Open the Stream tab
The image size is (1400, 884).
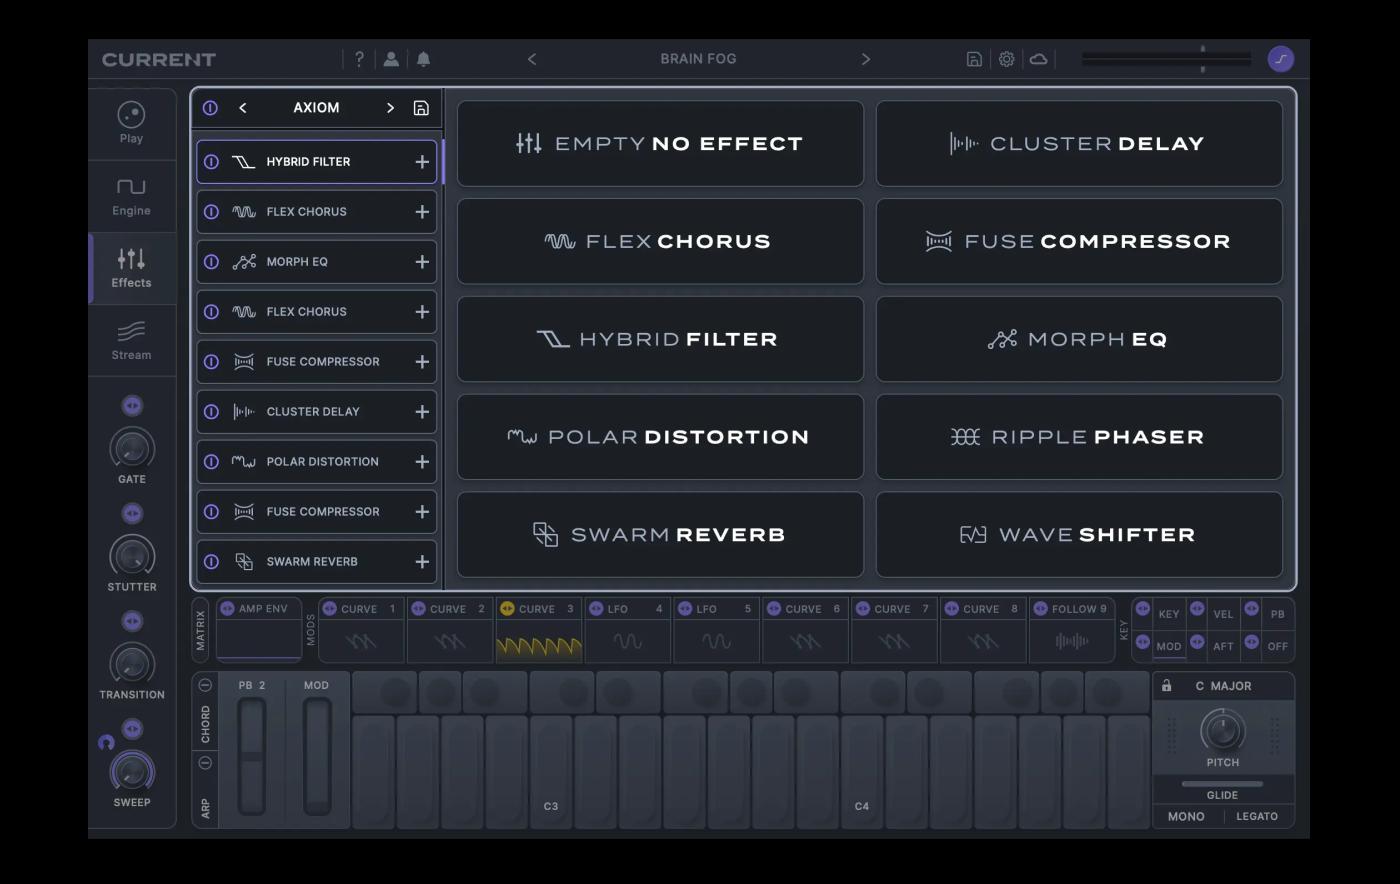coord(131,340)
